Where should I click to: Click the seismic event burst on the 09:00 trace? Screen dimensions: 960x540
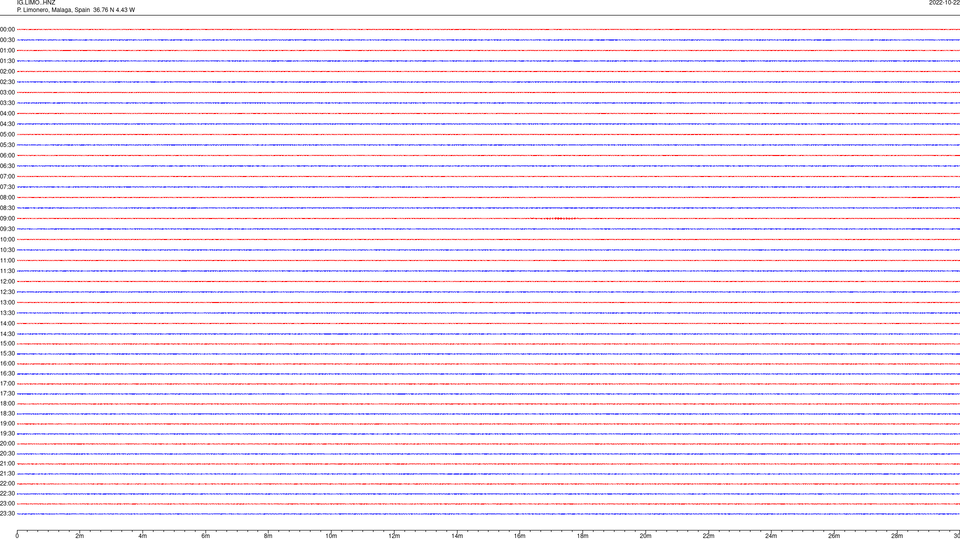click(x=560, y=219)
